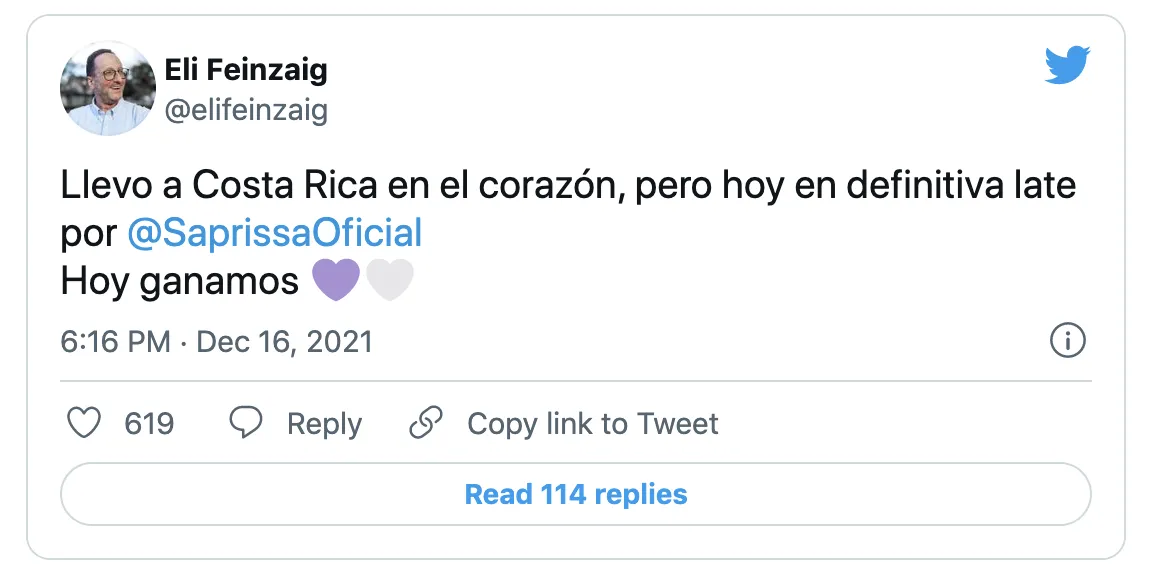Click the Eli Feinzaig display name
The width and height of the screenshot is (1152, 582).
coord(245,71)
